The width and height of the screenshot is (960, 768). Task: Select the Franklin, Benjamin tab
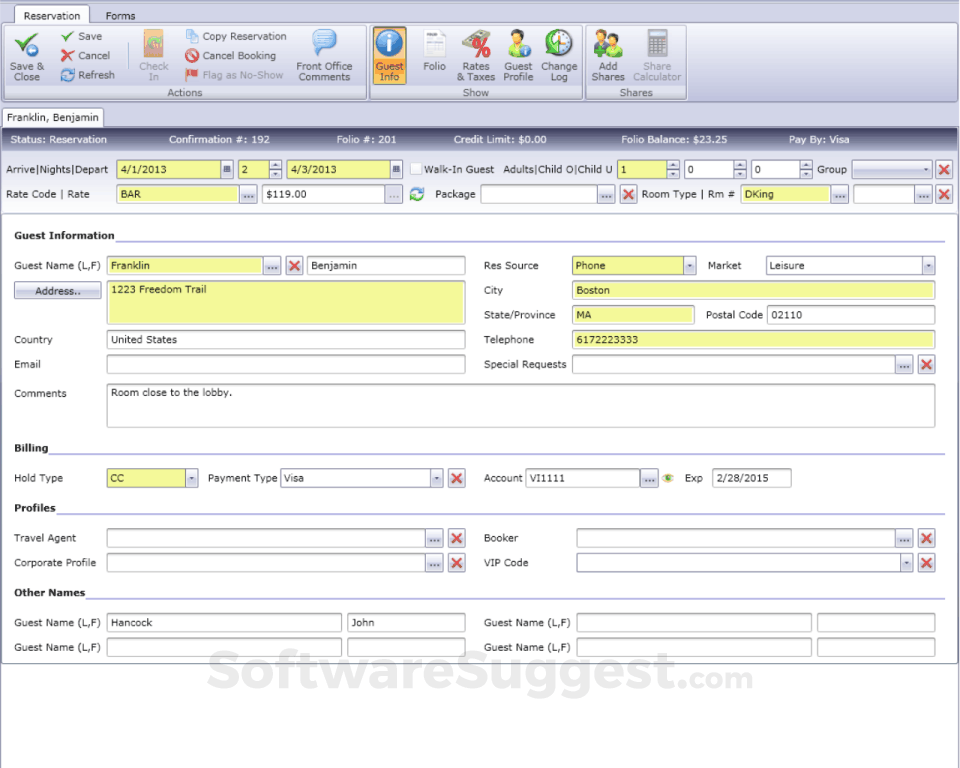click(53, 117)
